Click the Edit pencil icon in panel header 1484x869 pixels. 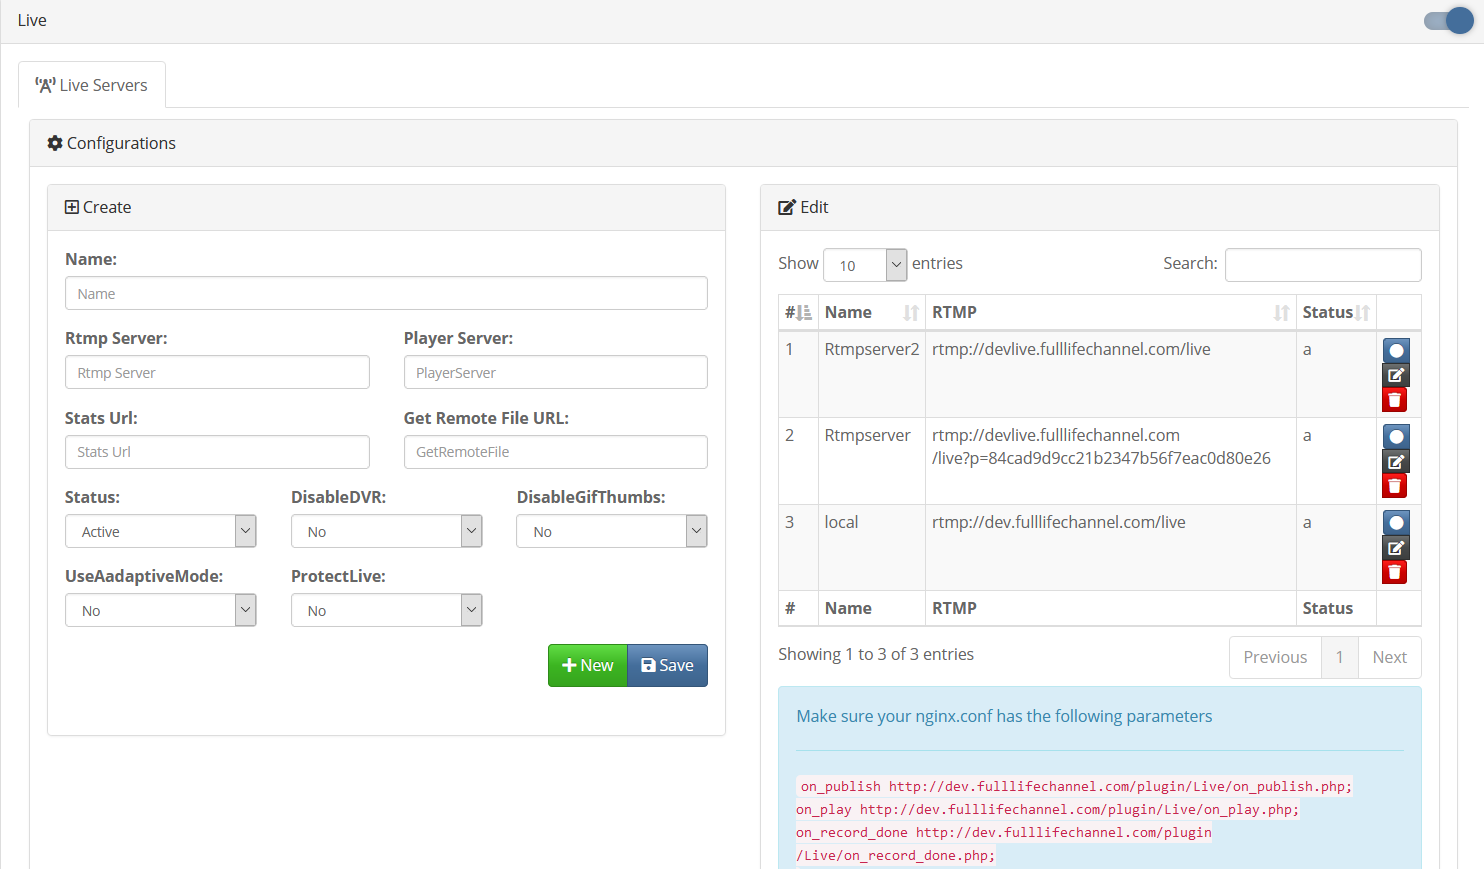[787, 207]
